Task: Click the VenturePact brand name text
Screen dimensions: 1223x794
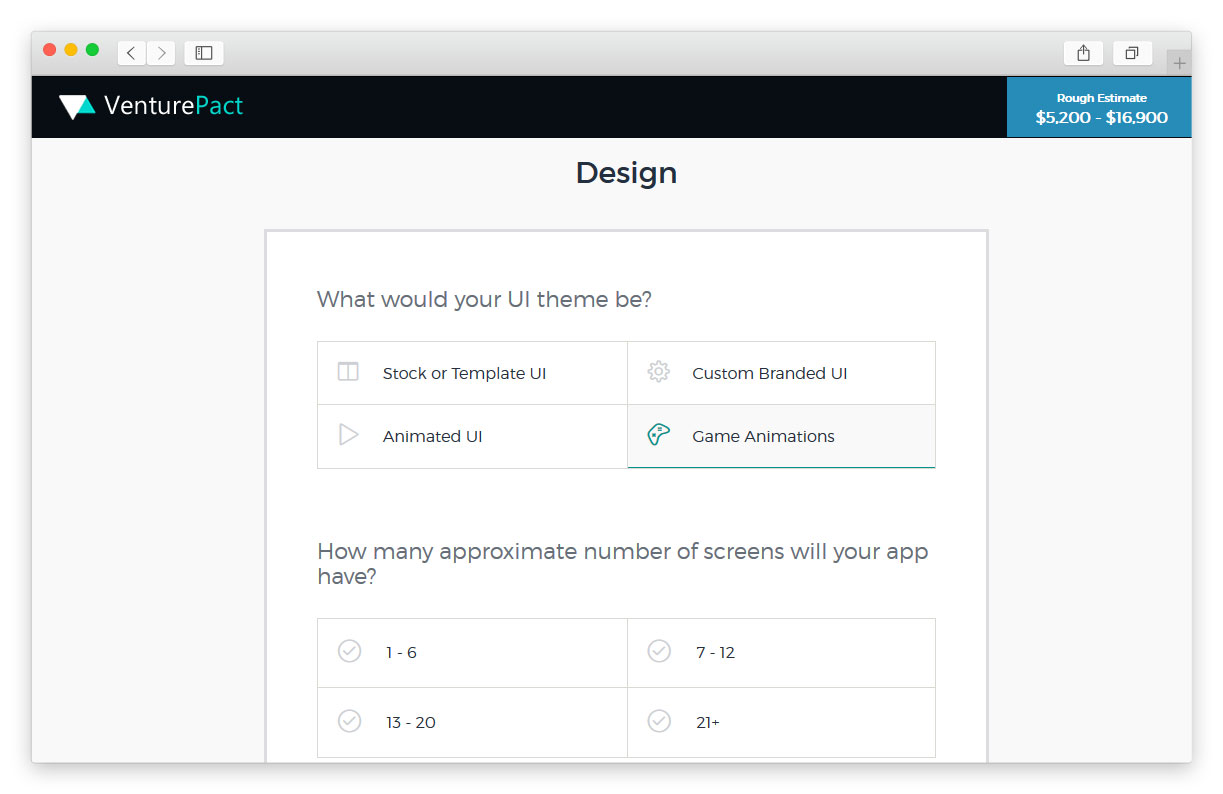Action: tap(173, 106)
